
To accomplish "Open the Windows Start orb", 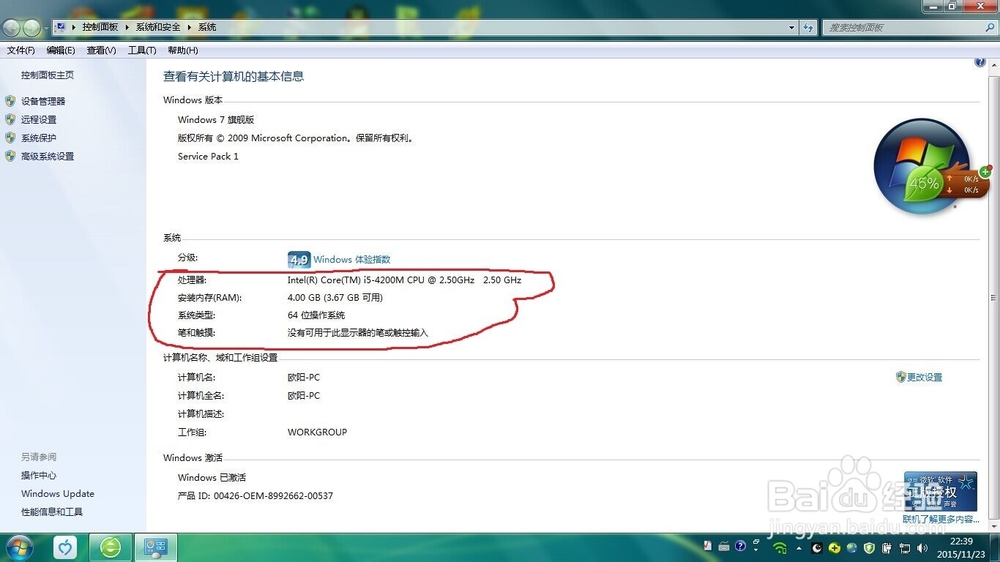I will click(18, 548).
